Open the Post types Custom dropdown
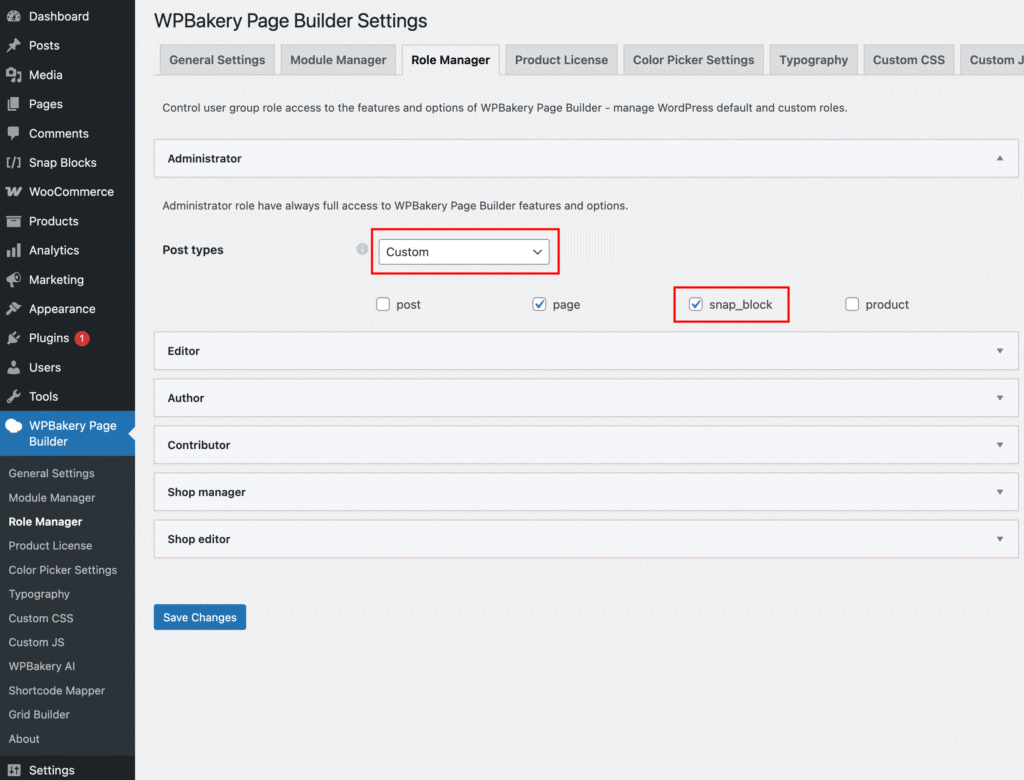This screenshot has width=1024, height=780. [x=464, y=252]
